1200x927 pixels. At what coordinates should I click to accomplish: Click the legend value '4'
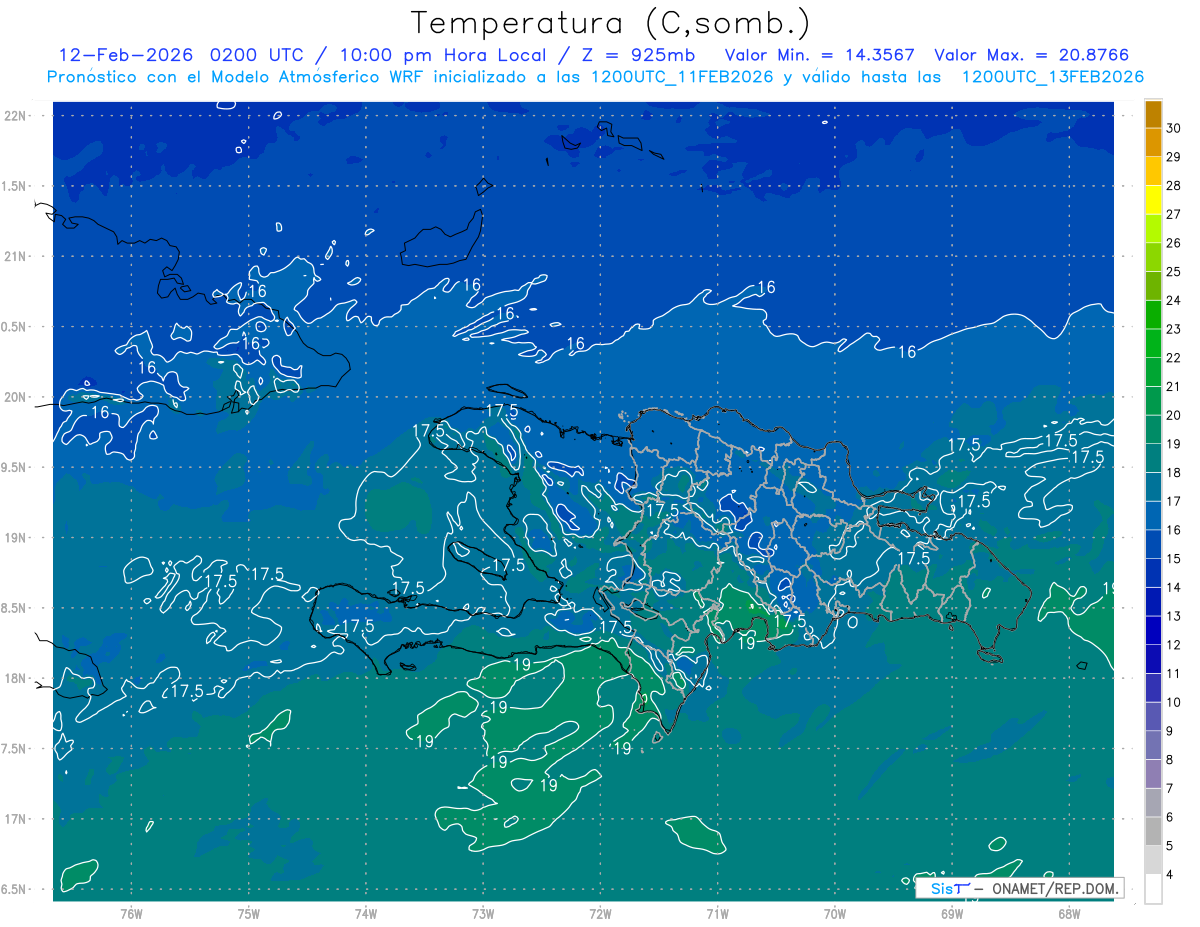pos(1171,875)
